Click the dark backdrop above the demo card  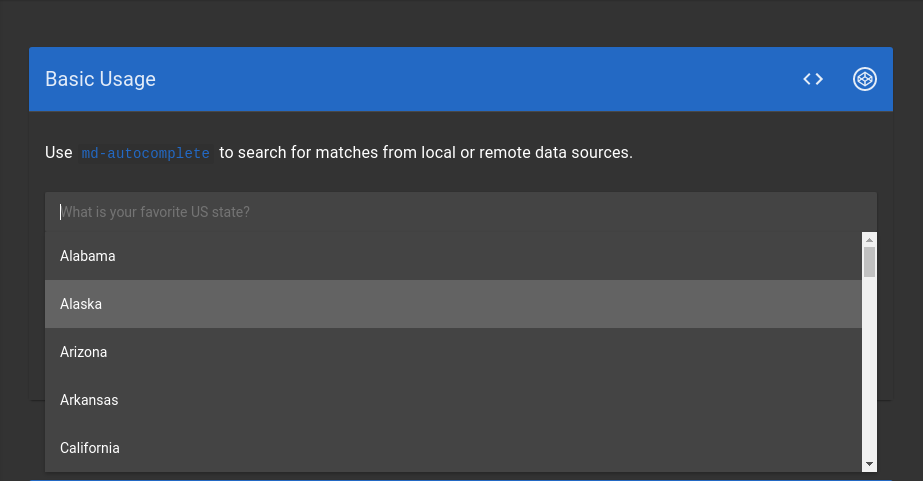point(462,24)
